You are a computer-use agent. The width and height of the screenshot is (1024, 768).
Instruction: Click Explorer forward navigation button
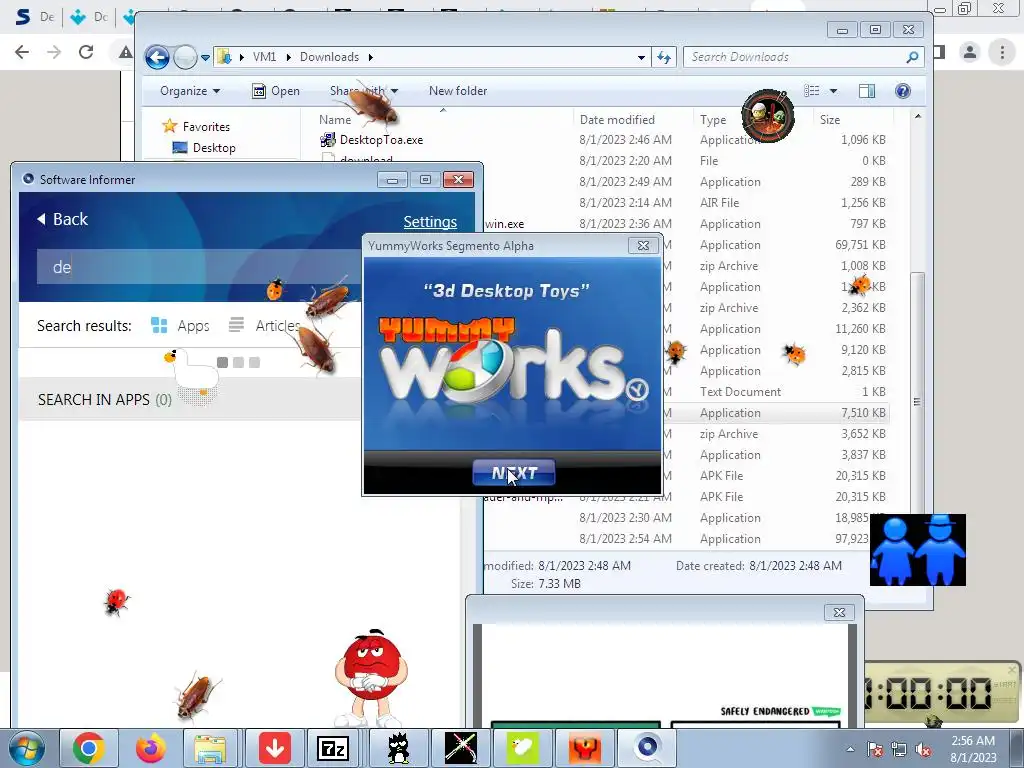(x=185, y=57)
